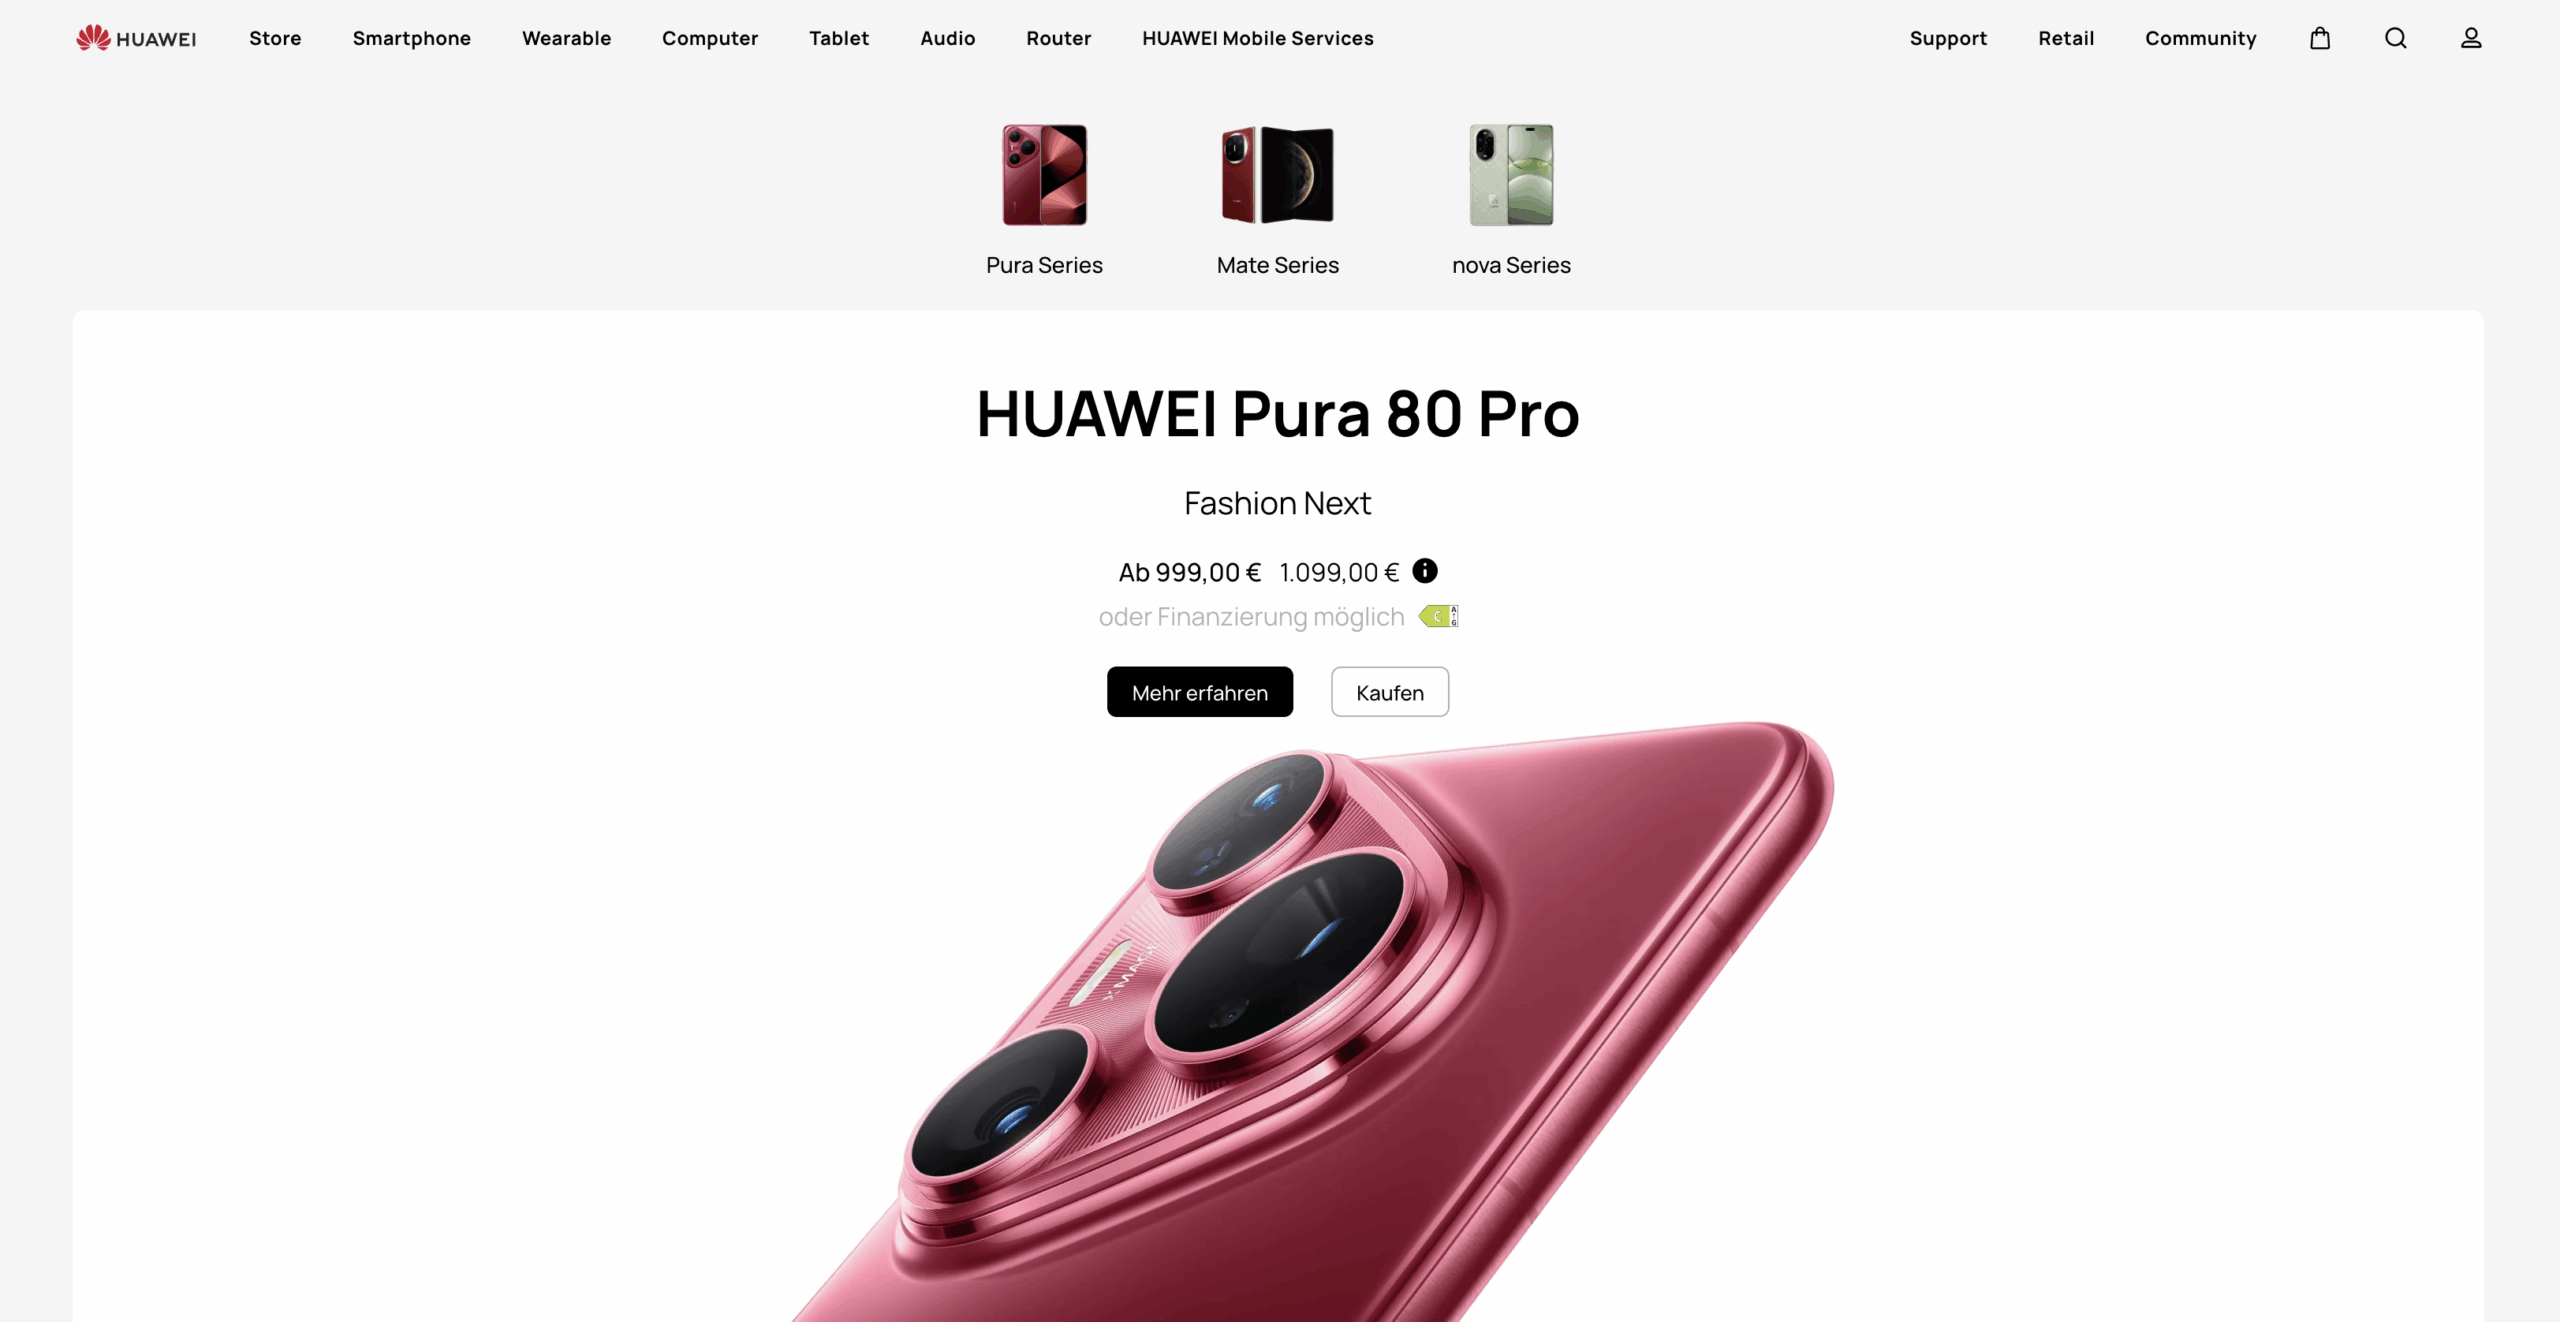Image resolution: width=2560 pixels, height=1322 pixels.
Task: Open HUAWEI Mobile Services menu
Action: 1258,38
